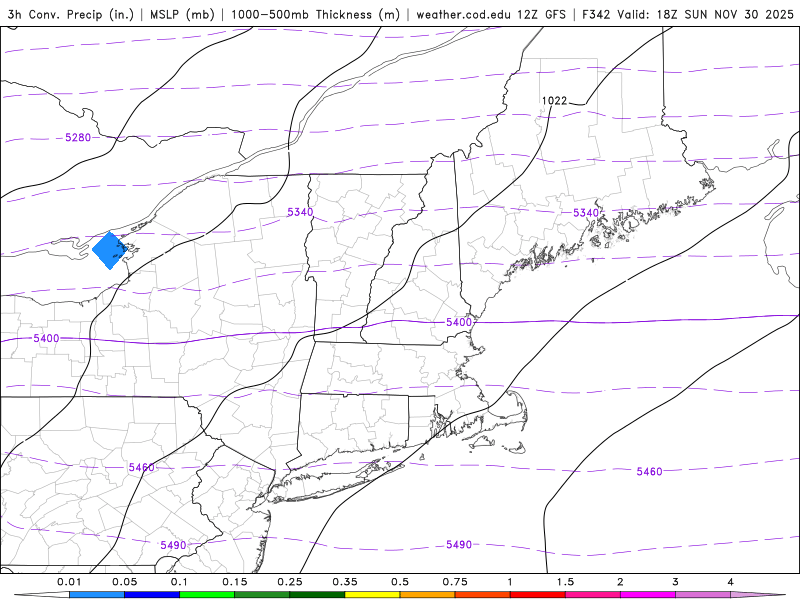Click the orange 0.5–0.75 legend swatch
The width and height of the screenshot is (800, 600).
428,595
